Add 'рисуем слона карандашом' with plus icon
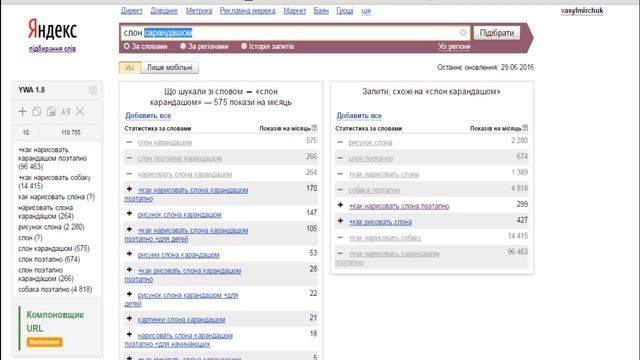Image resolution: width=640 pixels, height=360 pixels. [129, 254]
